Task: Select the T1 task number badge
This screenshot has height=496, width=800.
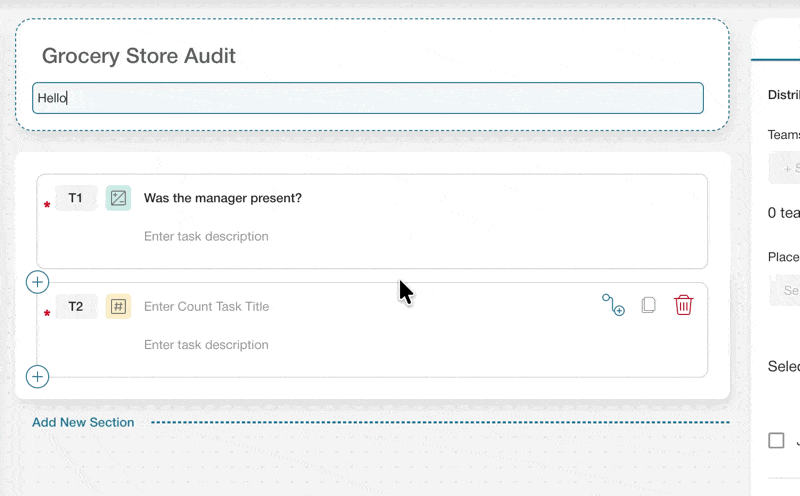Action: [x=76, y=198]
